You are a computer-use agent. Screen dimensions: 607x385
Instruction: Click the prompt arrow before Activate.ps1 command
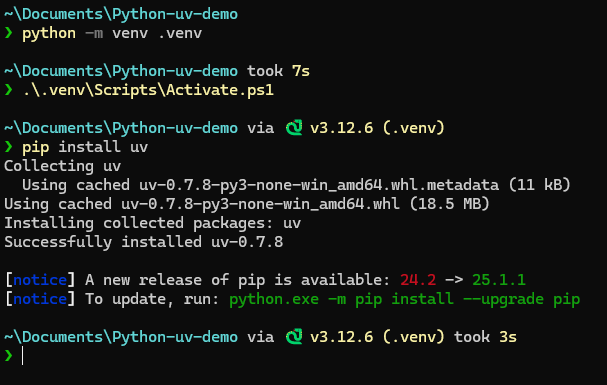[9, 90]
